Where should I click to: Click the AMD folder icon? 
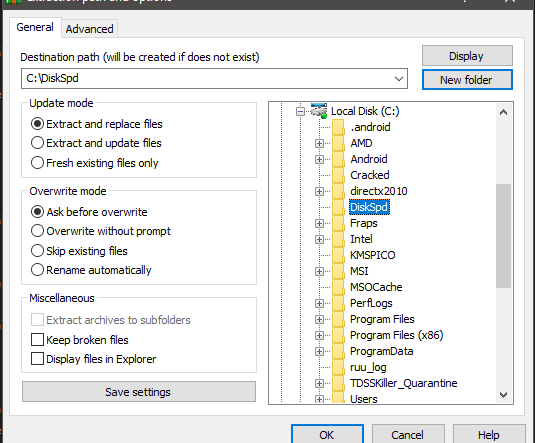(x=338, y=143)
